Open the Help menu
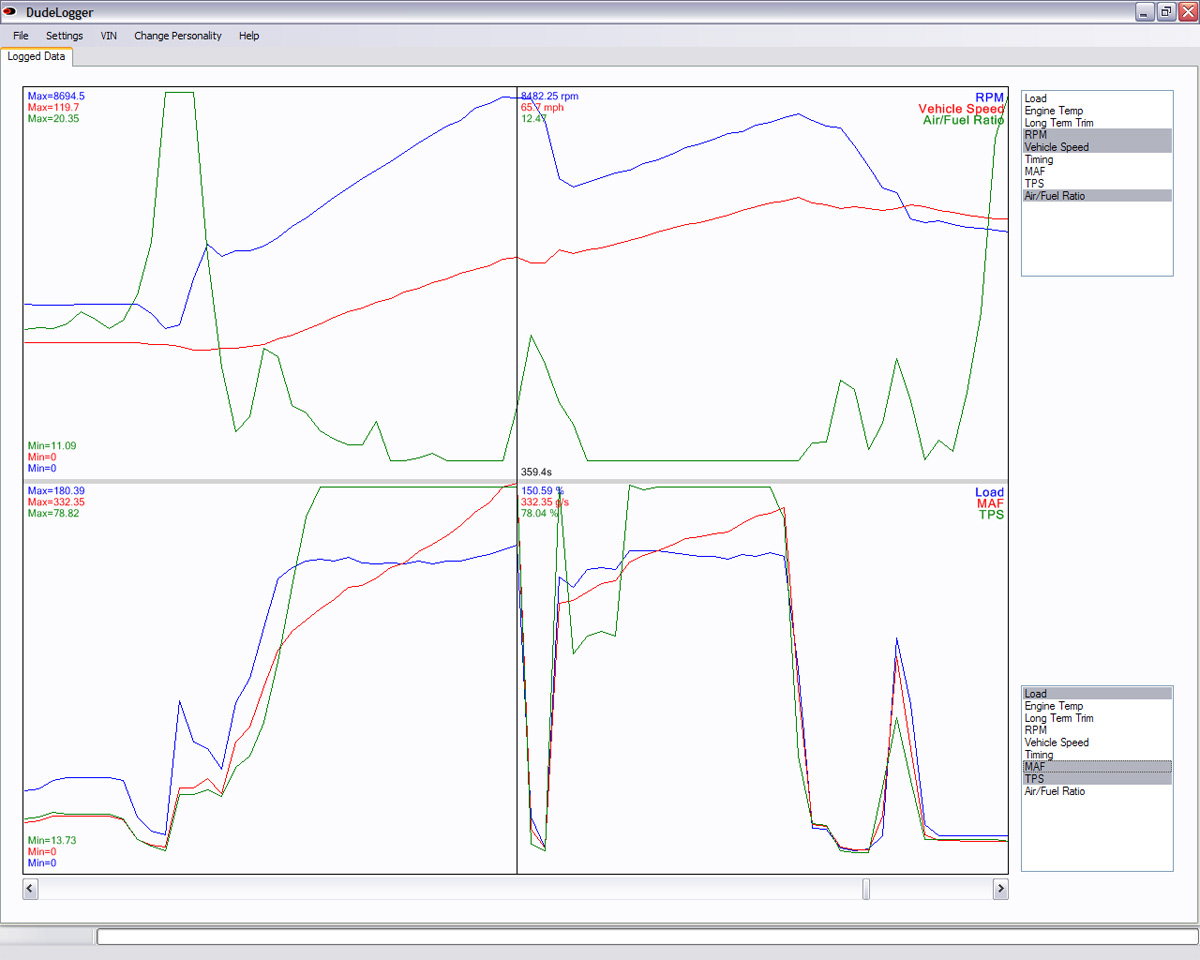This screenshot has height=960, width=1200. [249, 35]
